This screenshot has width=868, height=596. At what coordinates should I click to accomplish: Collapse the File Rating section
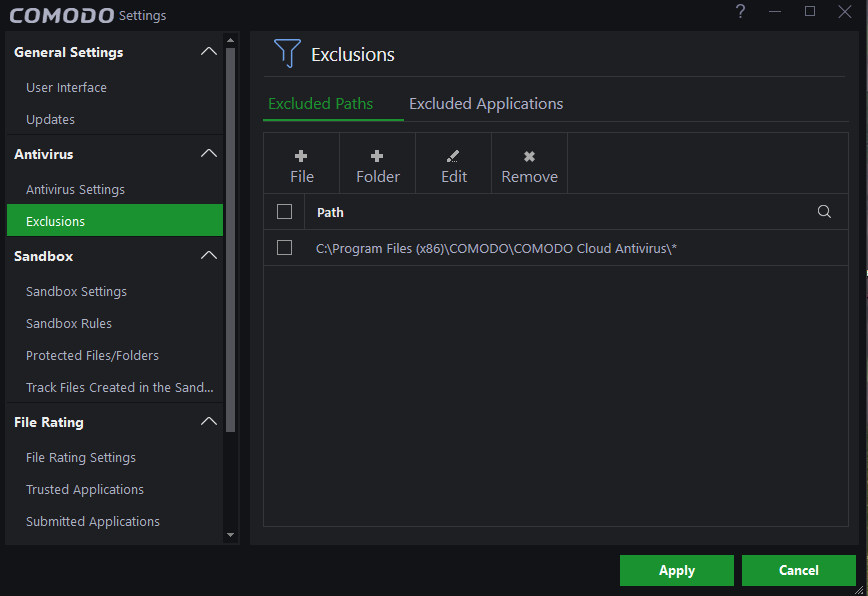[208, 422]
